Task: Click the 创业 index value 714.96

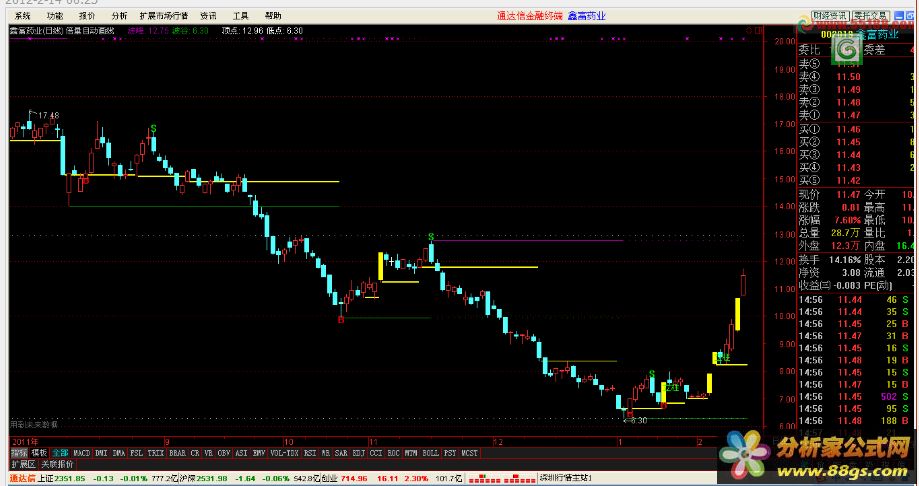Action: [x=354, y=478]
